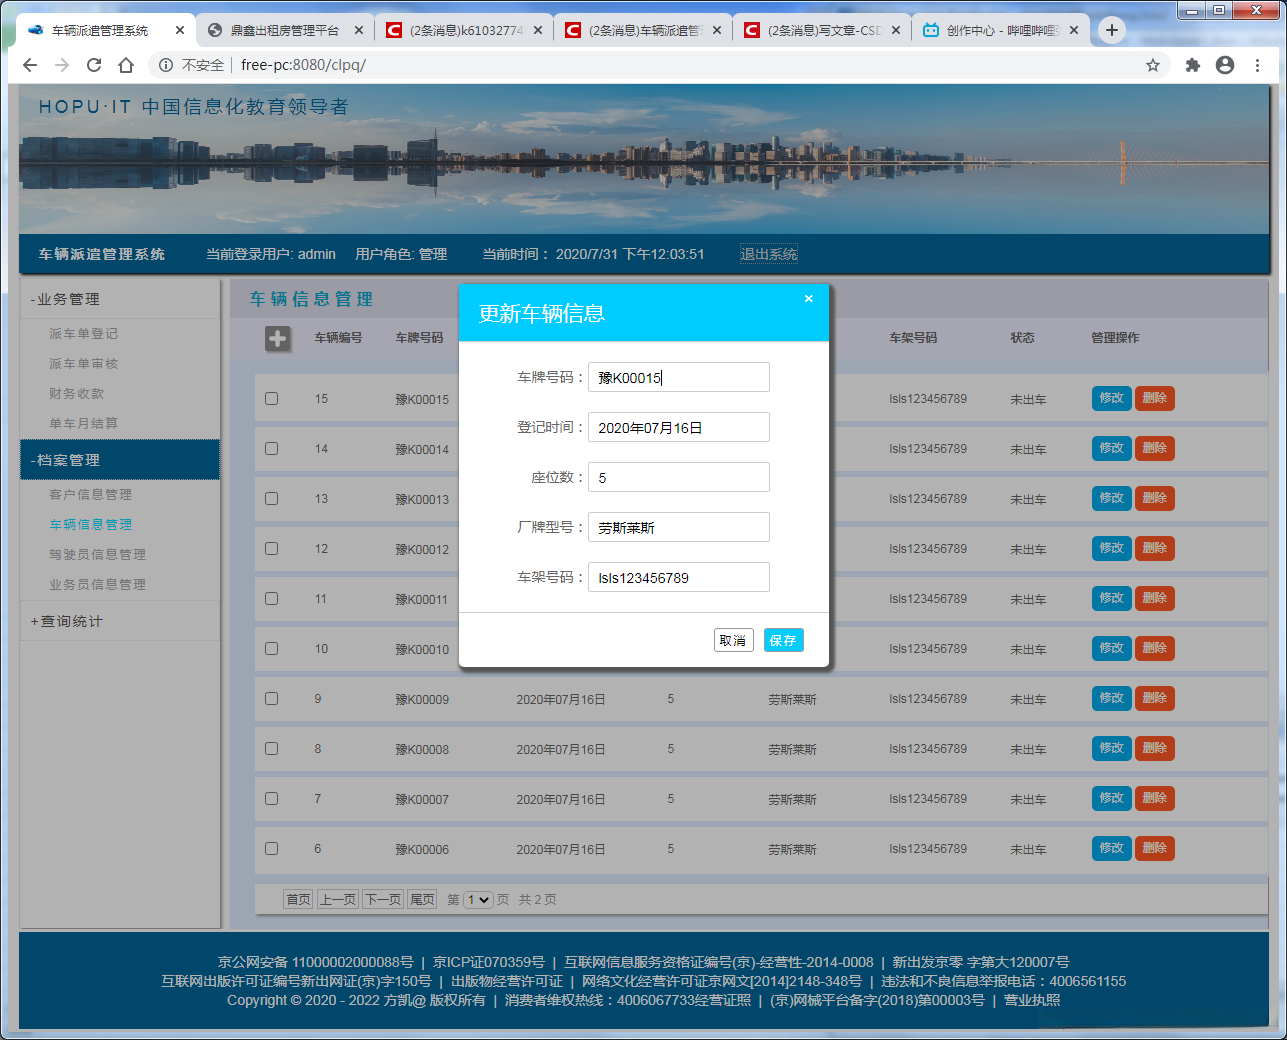
Task: Tick the checkbox for vehicle row 10
Action: coord(271,648)
